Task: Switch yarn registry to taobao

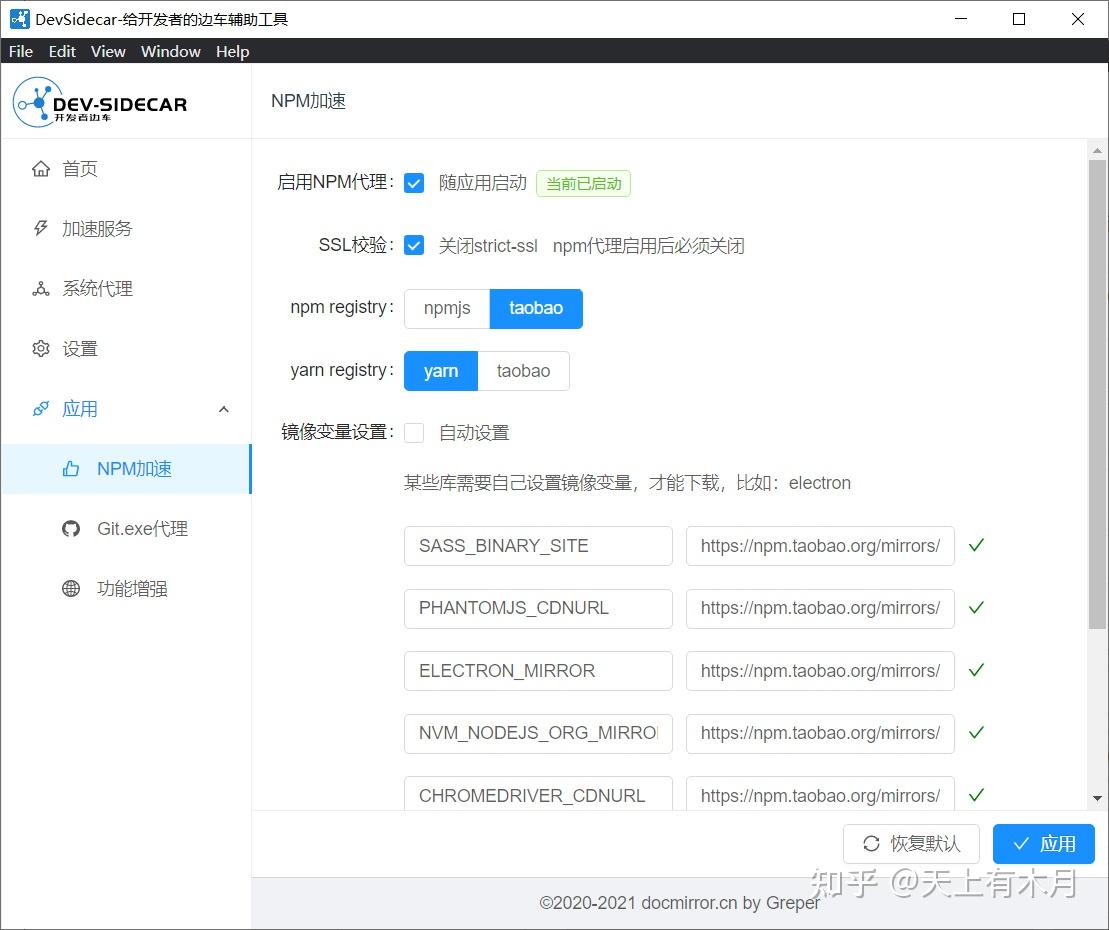Action: point(523,370)
